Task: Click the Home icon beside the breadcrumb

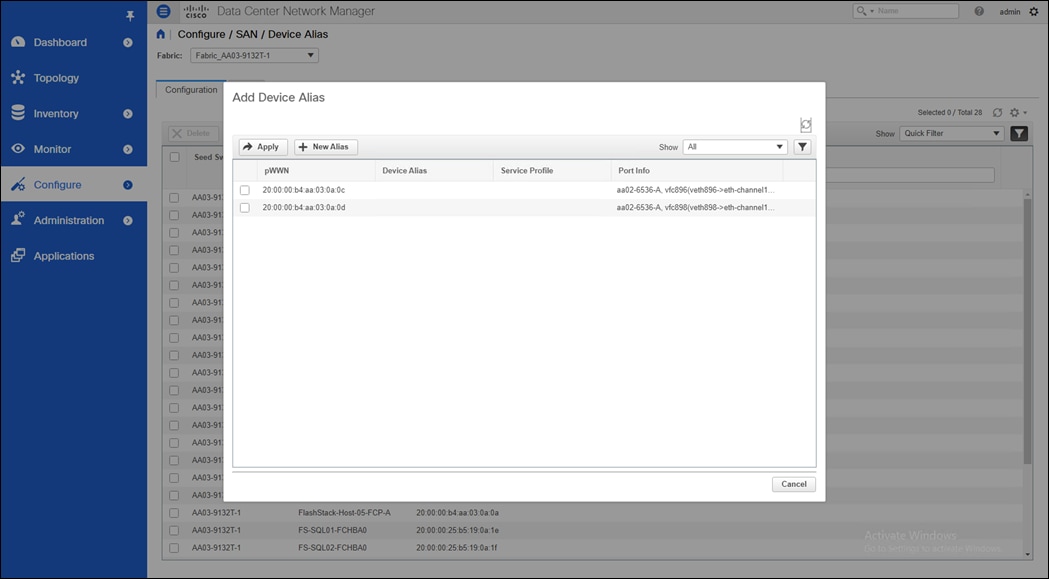Action: click(159, 33)
